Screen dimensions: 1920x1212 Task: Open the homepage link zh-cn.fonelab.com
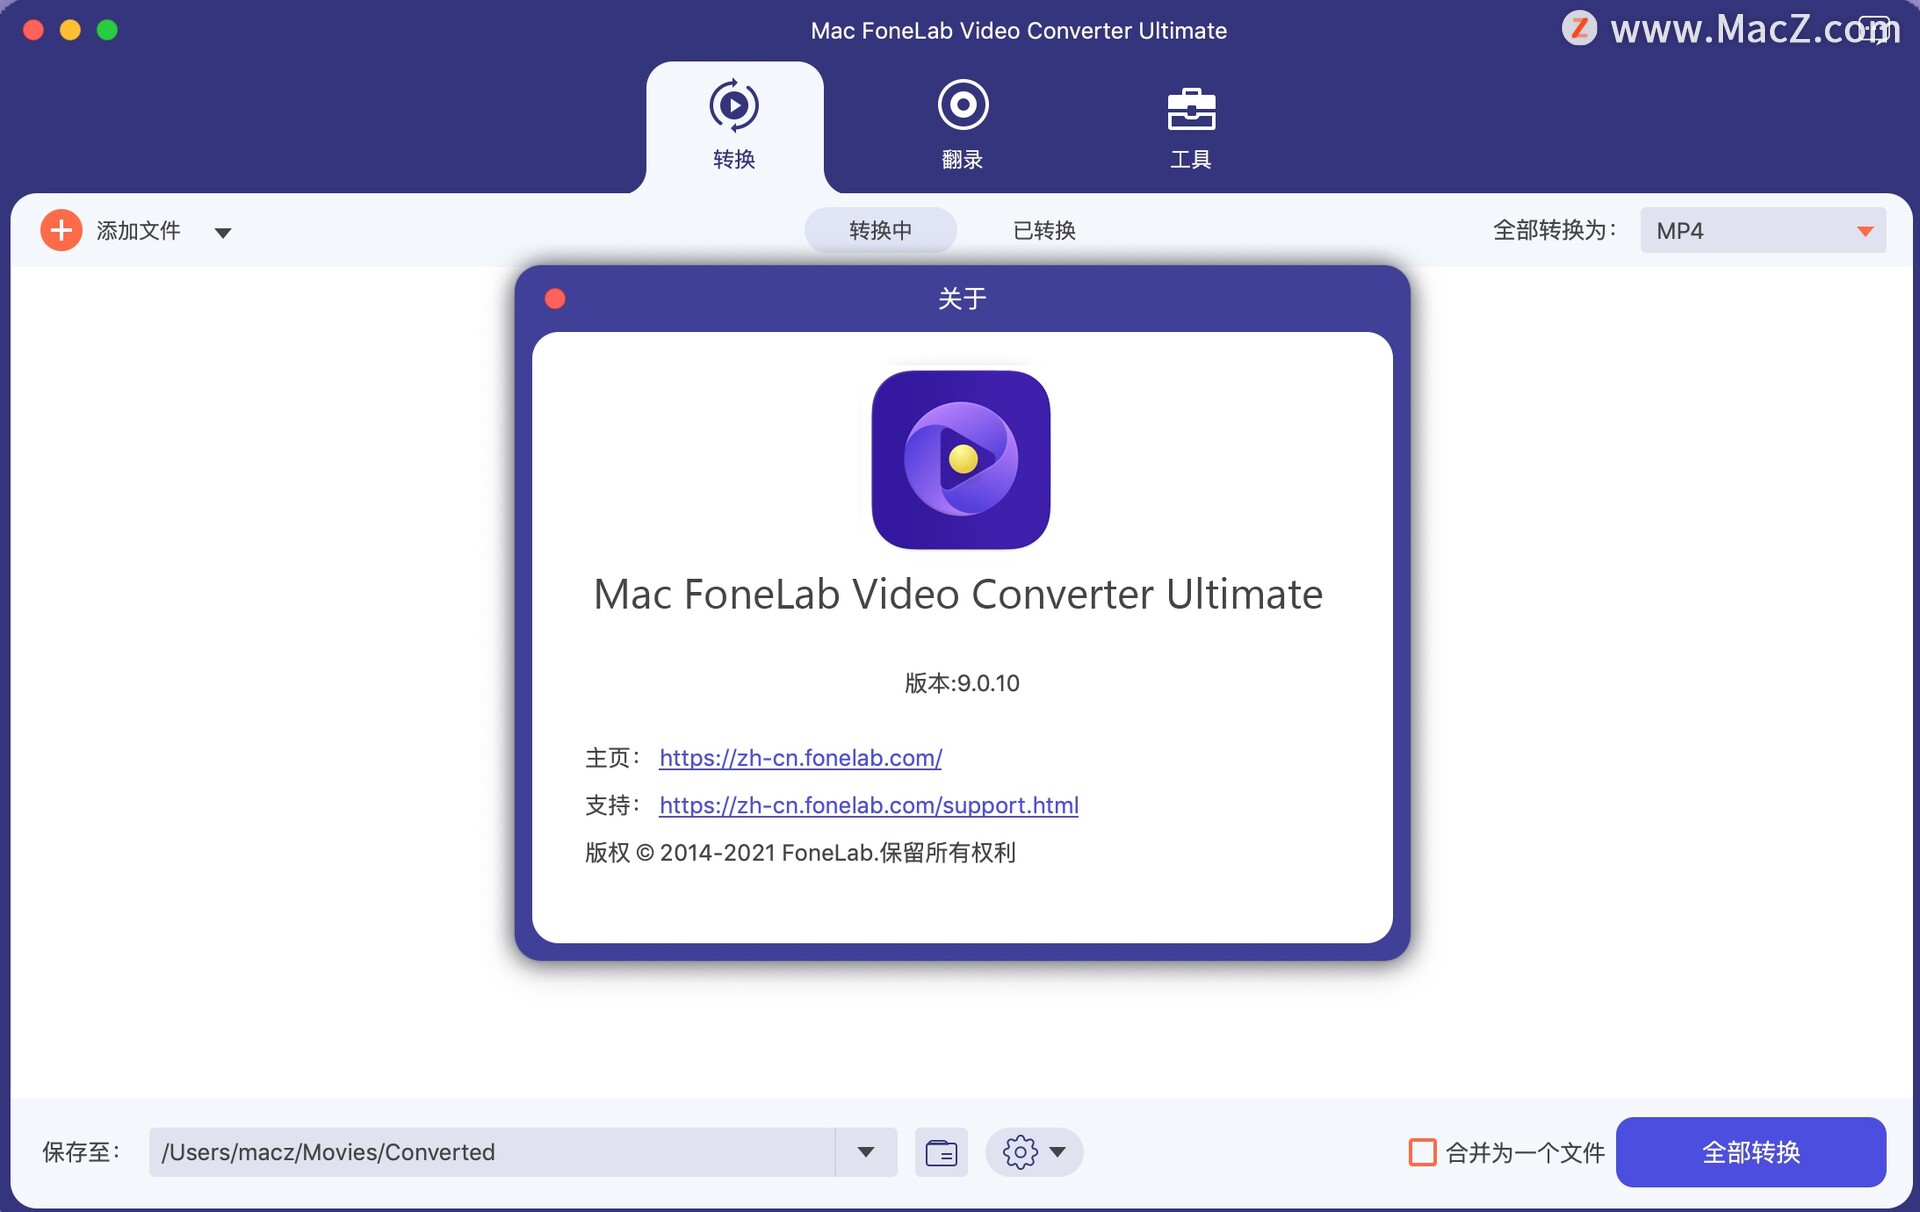click(800, 758)
